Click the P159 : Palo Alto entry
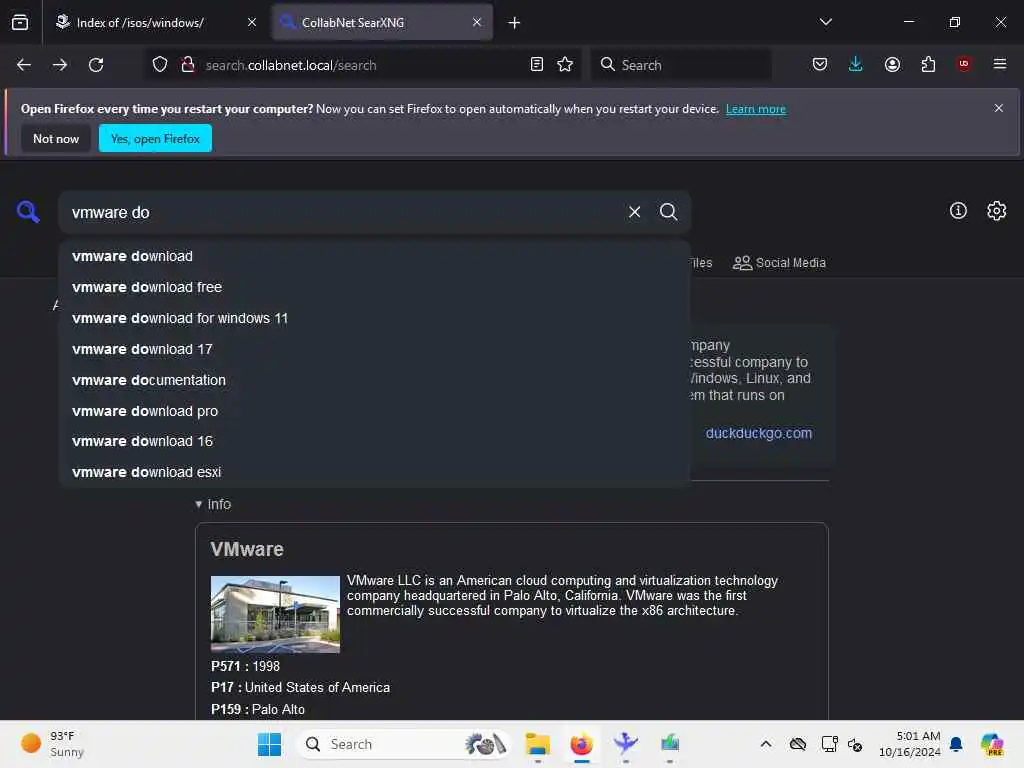Image resolution: width=1024 pixels, height=768 pixels. 258,709
